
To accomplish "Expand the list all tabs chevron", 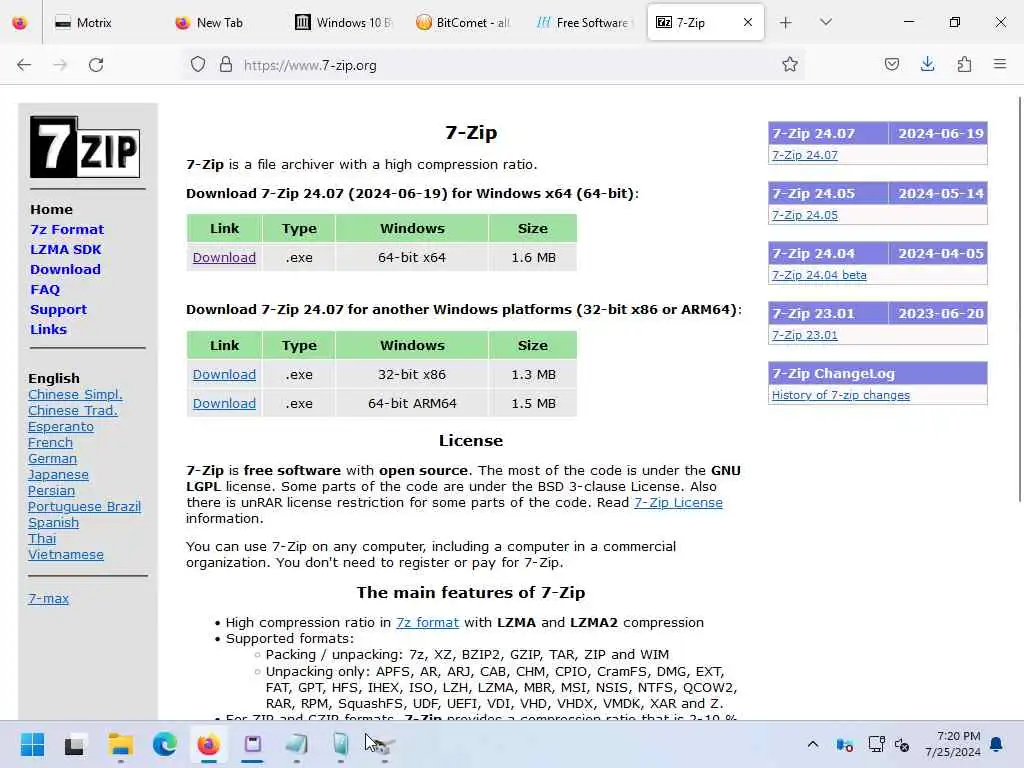I will point(826,22).
